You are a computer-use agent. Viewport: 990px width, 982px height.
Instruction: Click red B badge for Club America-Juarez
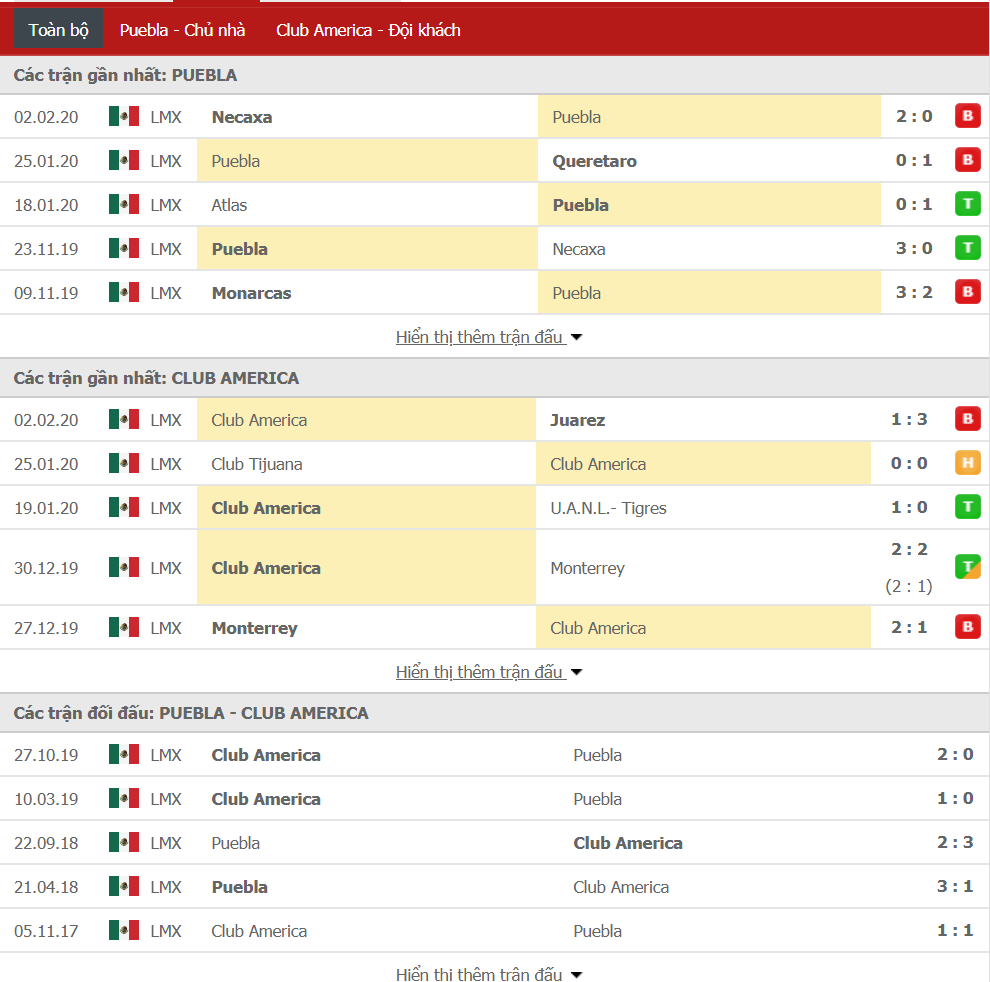[x=967, y=419]
